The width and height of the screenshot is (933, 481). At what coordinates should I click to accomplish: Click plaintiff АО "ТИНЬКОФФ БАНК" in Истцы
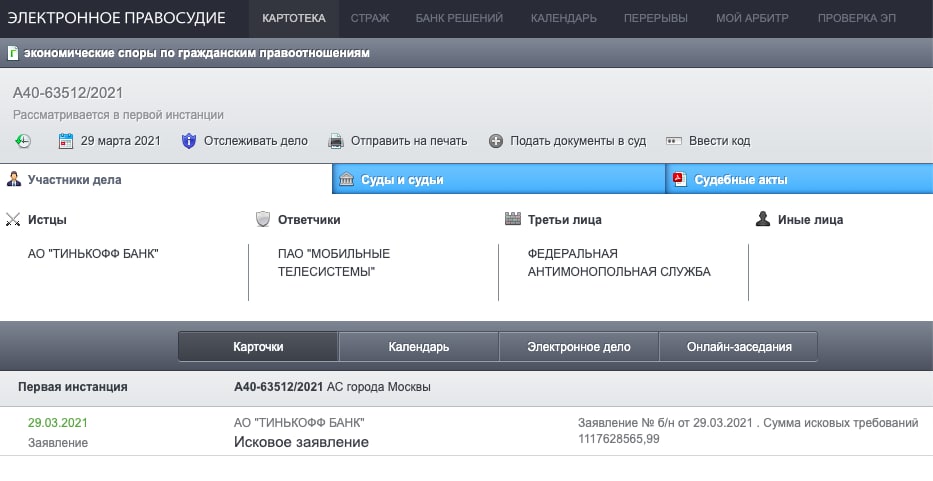pos(93,254)
